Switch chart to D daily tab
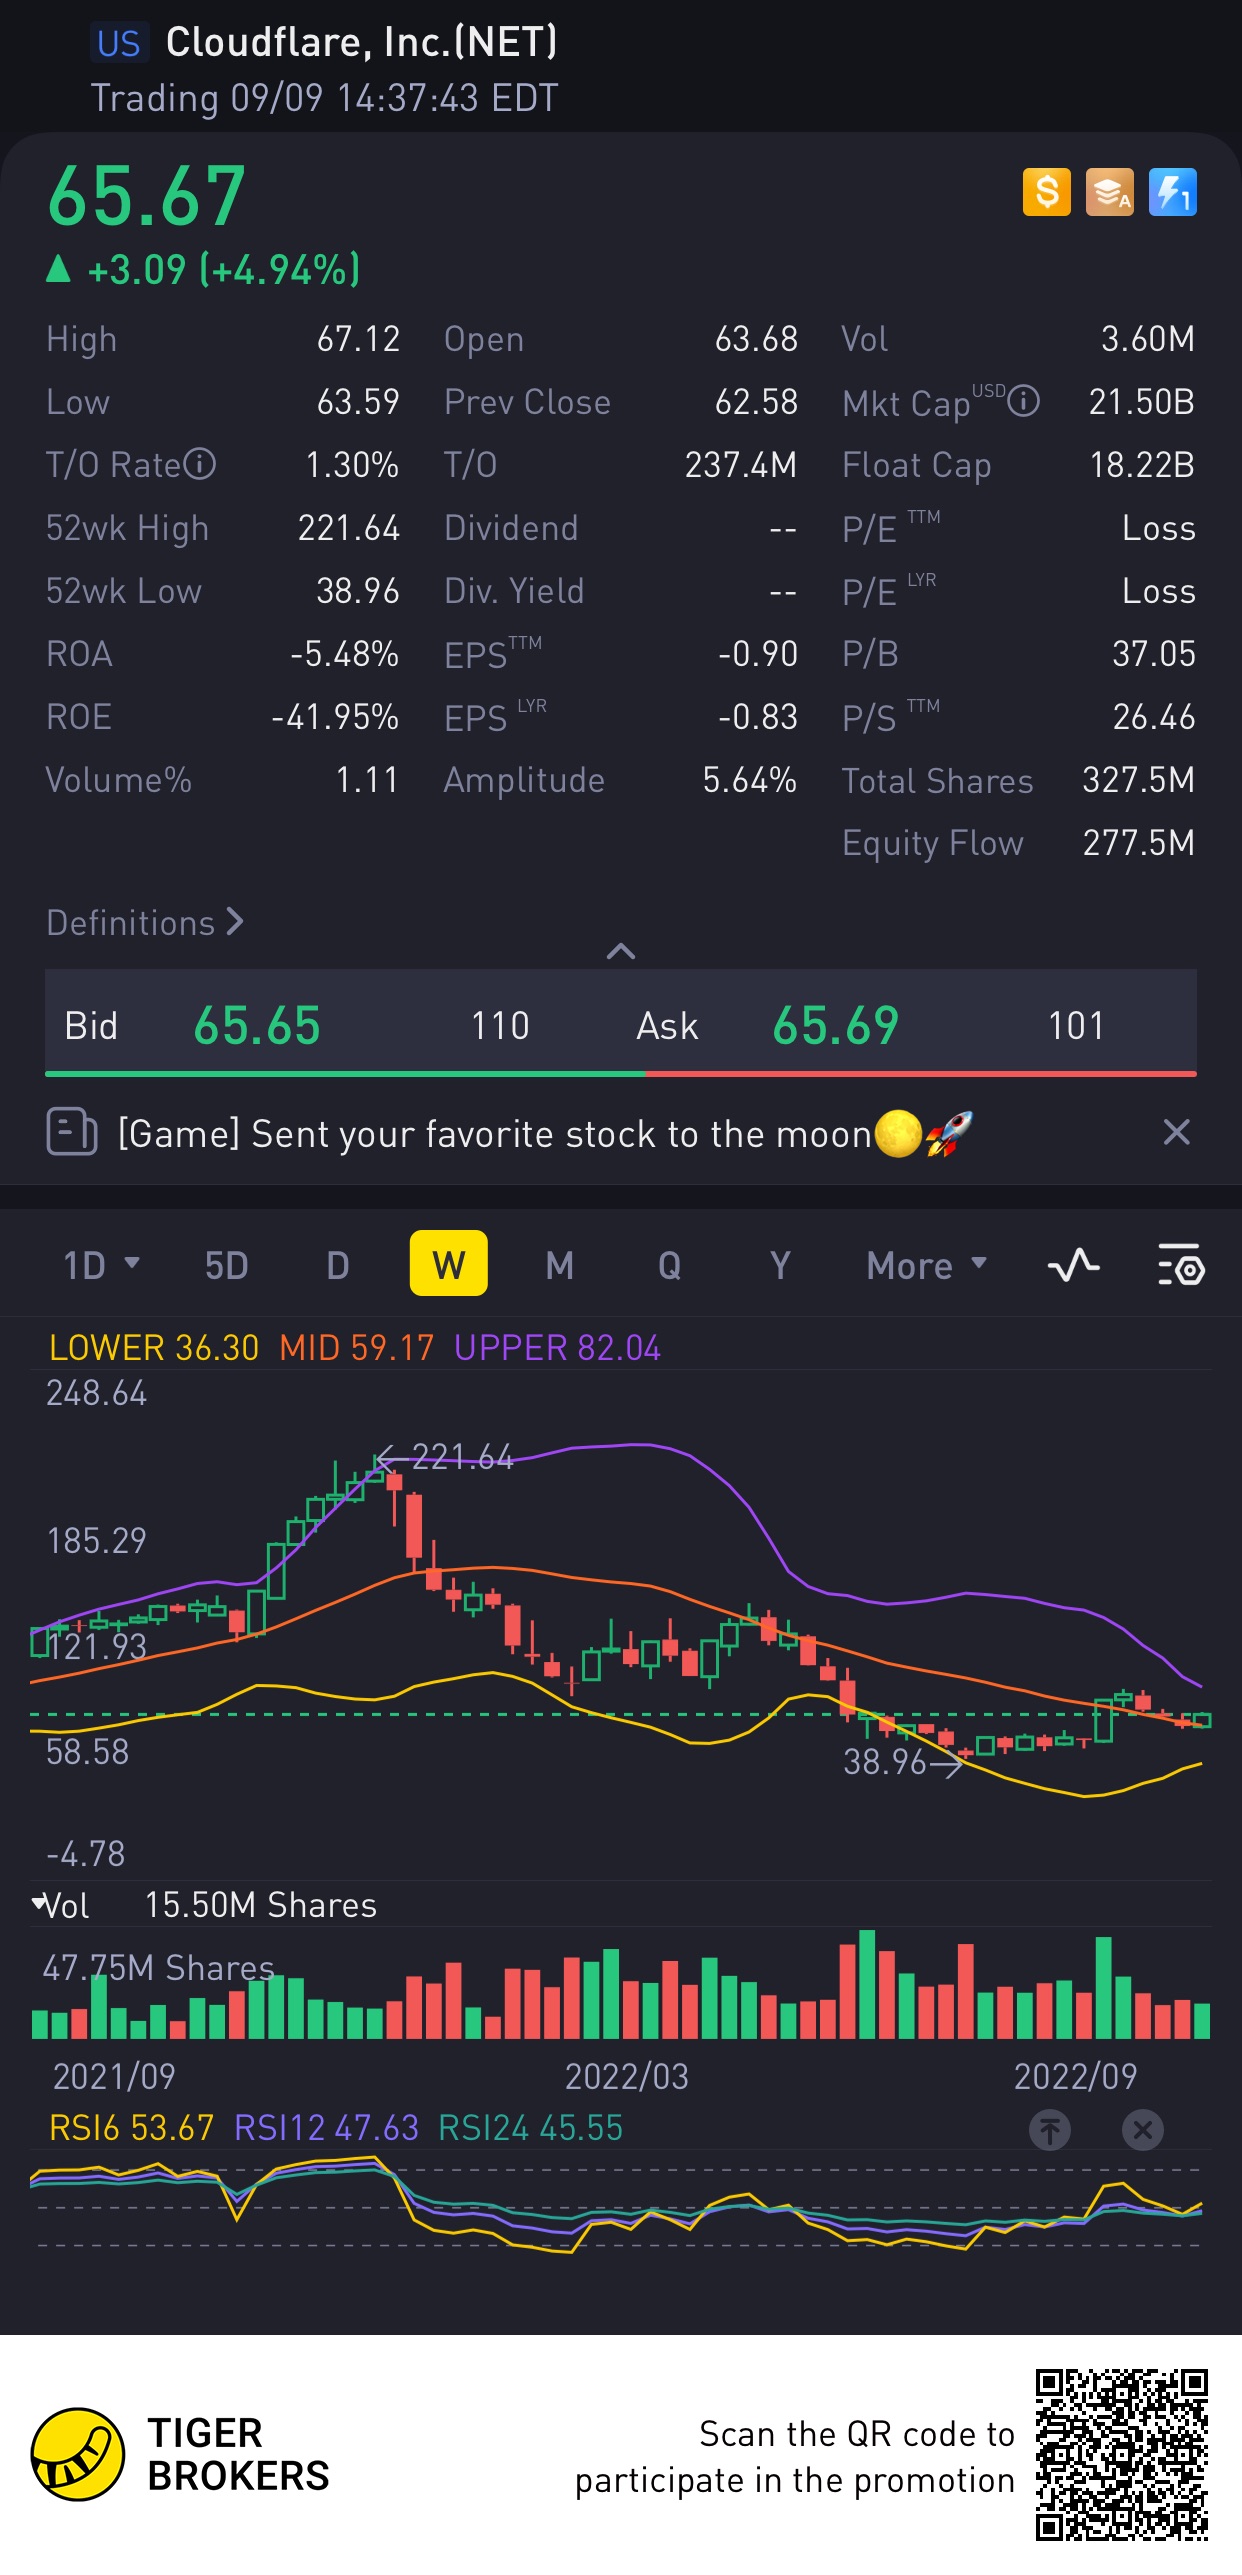Viewport: 1242px width, 2575px height. [x=338, y=1265]
